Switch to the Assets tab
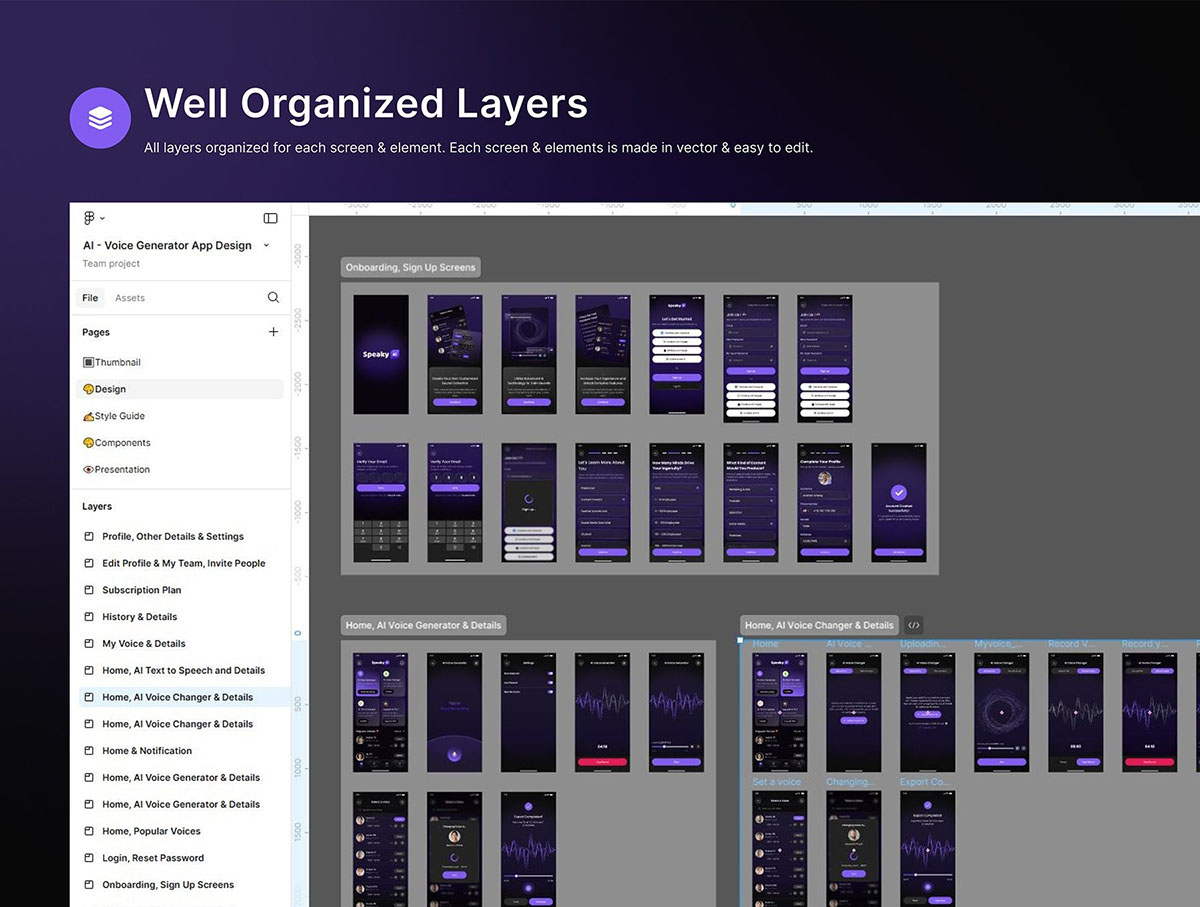This screenshot has width=1200, height=907. click(130, 298)
